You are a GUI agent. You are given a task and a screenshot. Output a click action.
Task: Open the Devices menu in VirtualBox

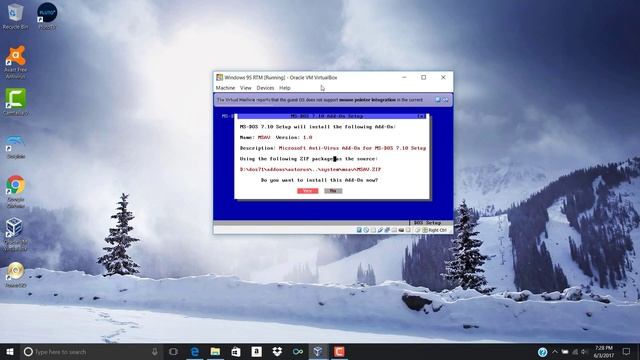point(265,88)
